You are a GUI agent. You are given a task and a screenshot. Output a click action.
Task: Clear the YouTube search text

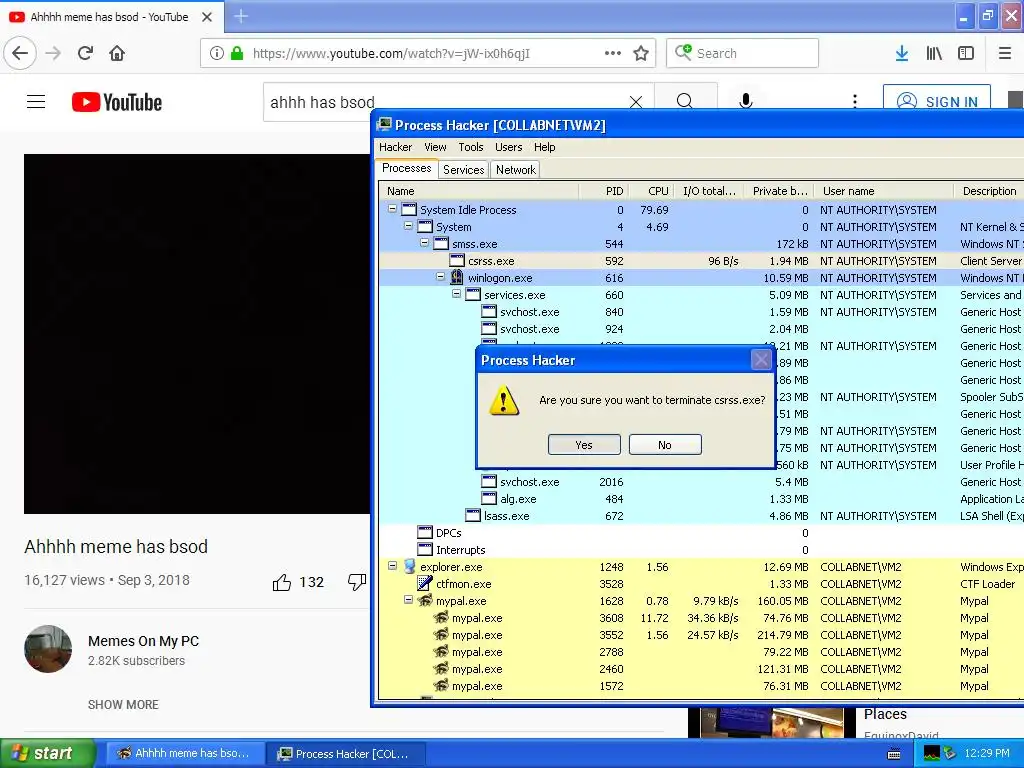tap(635, 102)
